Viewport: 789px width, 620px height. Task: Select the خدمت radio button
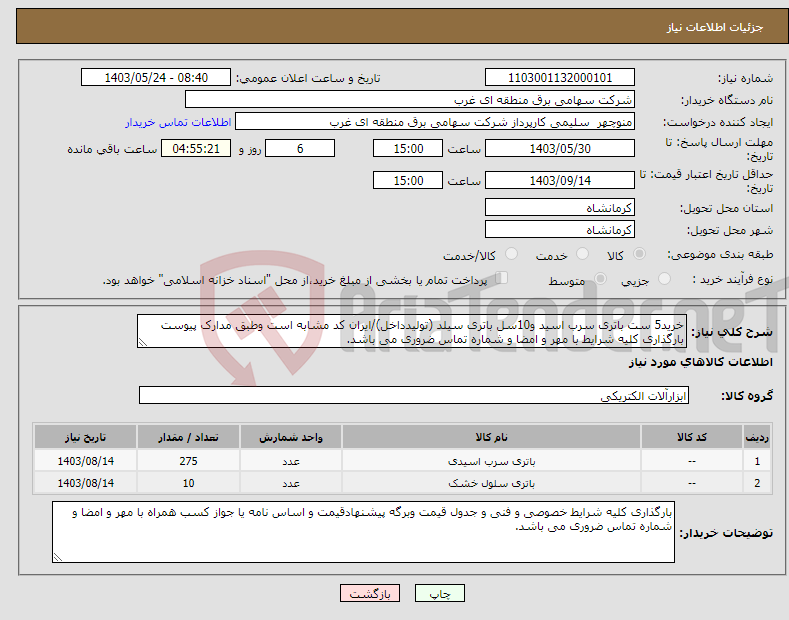[x=582, y=254]
